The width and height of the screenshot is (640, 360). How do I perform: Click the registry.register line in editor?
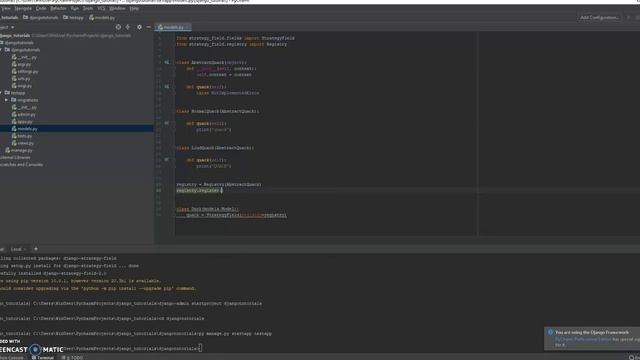pos(199,190)
